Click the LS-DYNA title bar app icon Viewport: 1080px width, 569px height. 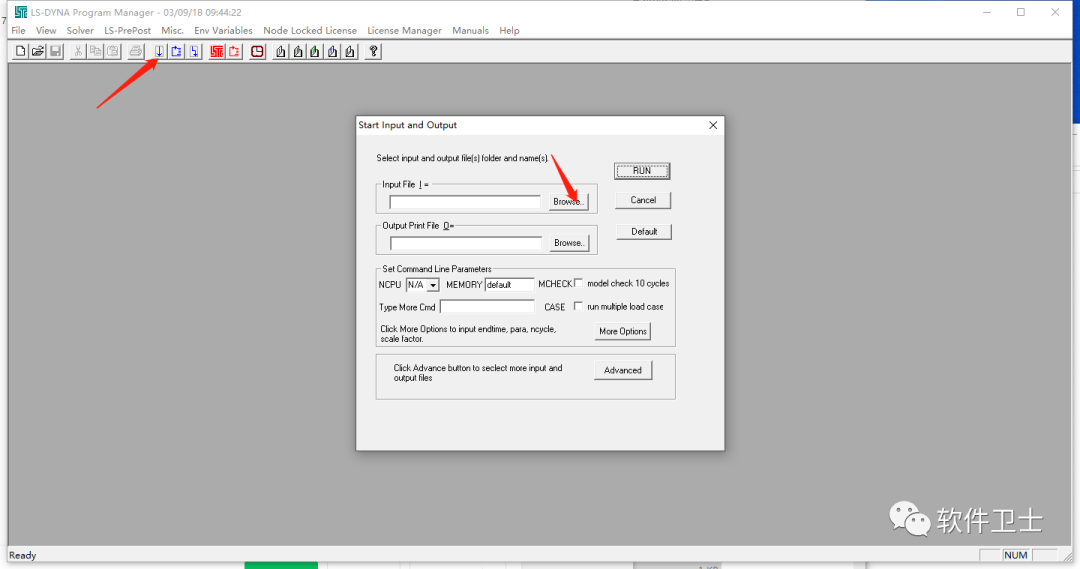21,12
